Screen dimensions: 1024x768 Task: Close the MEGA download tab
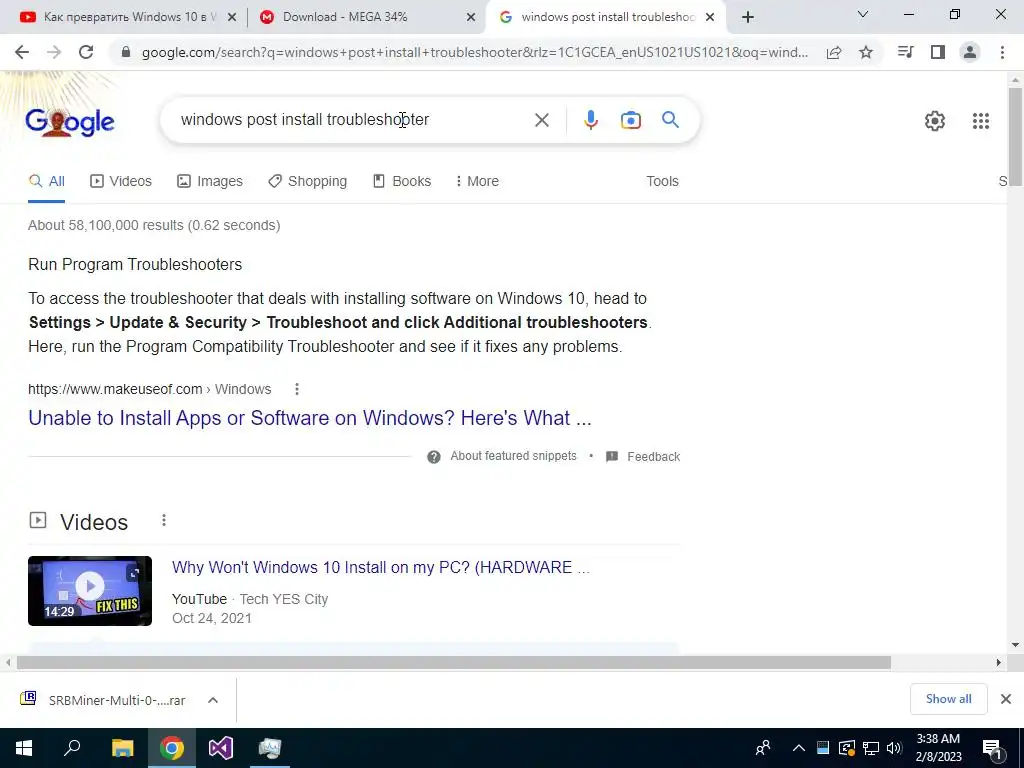tap(471, 18)
